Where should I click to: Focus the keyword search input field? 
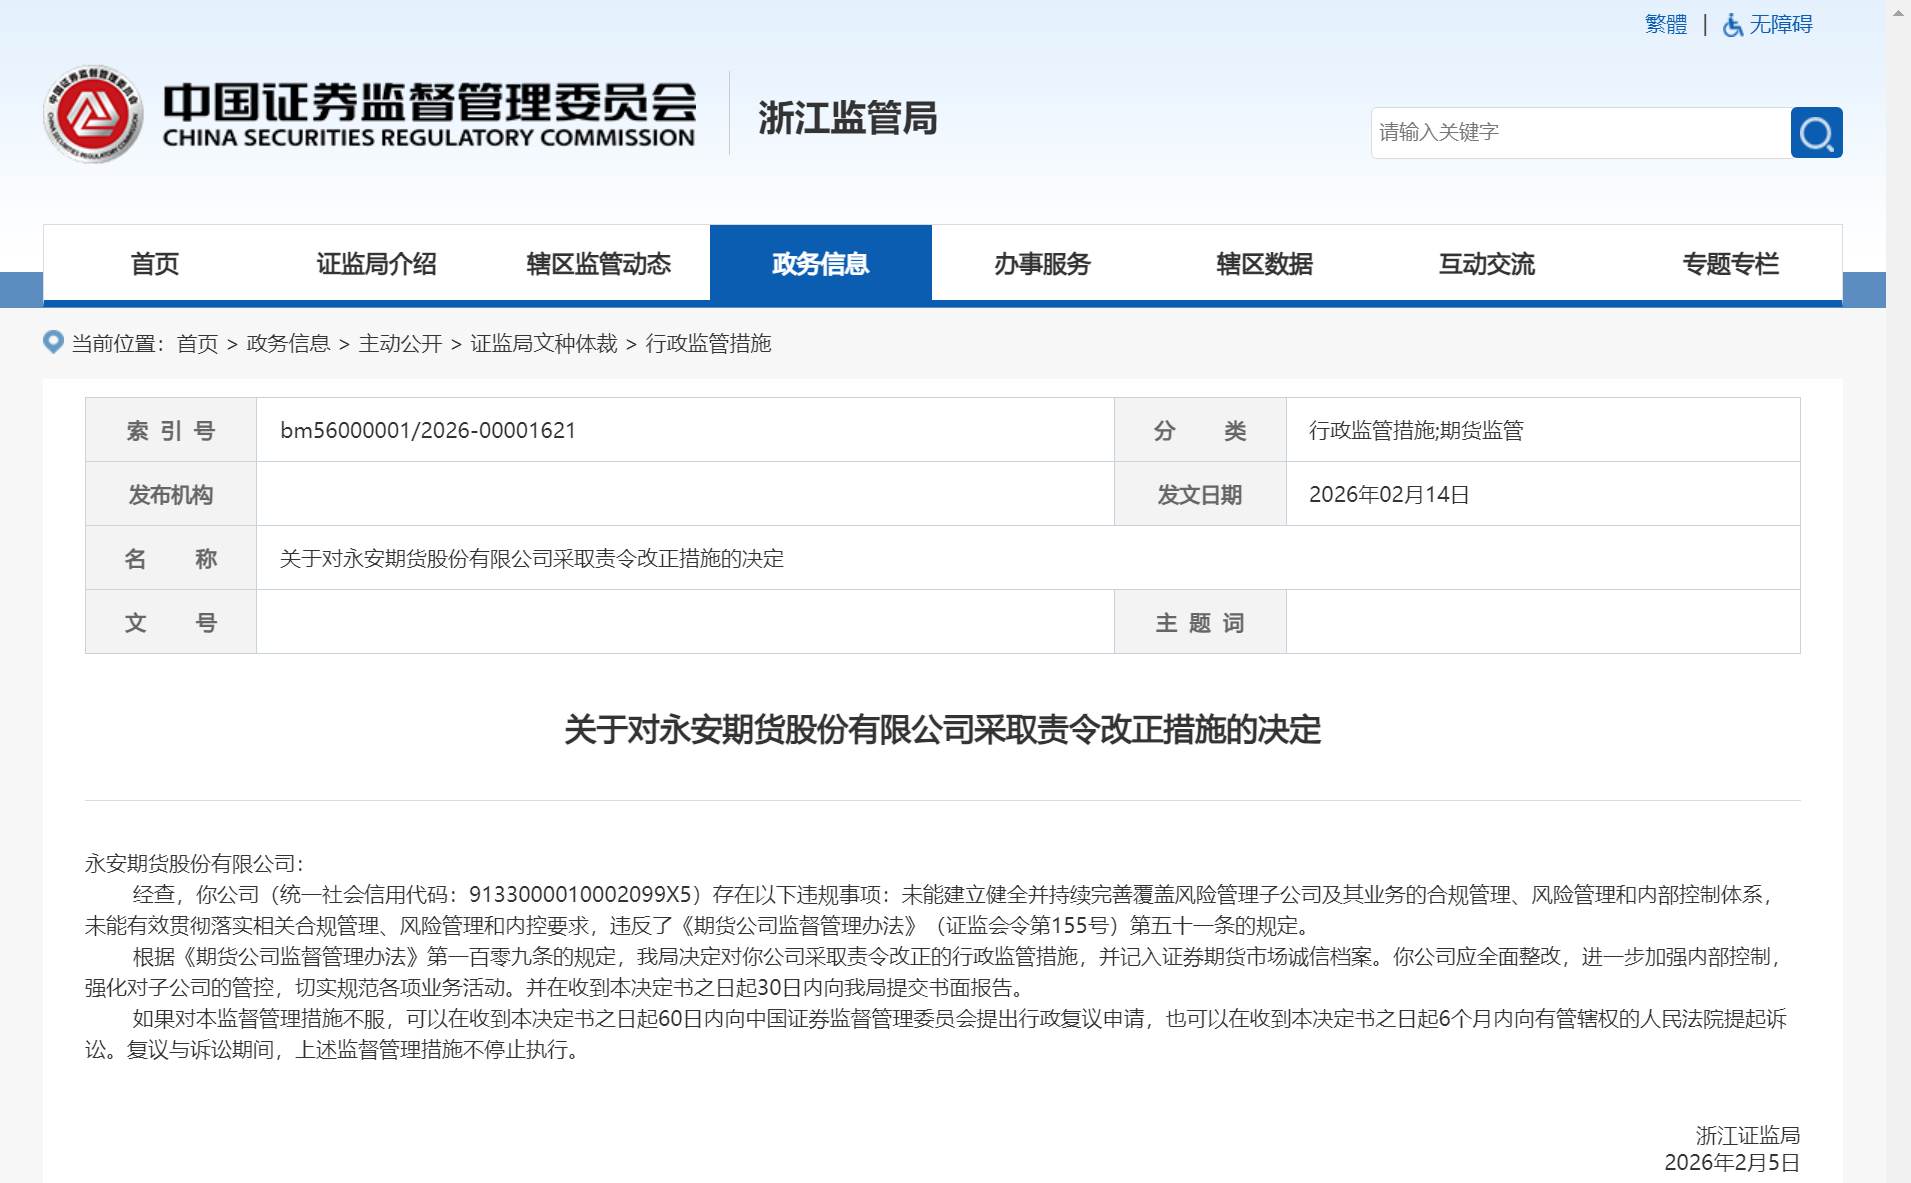point(1580,133)
